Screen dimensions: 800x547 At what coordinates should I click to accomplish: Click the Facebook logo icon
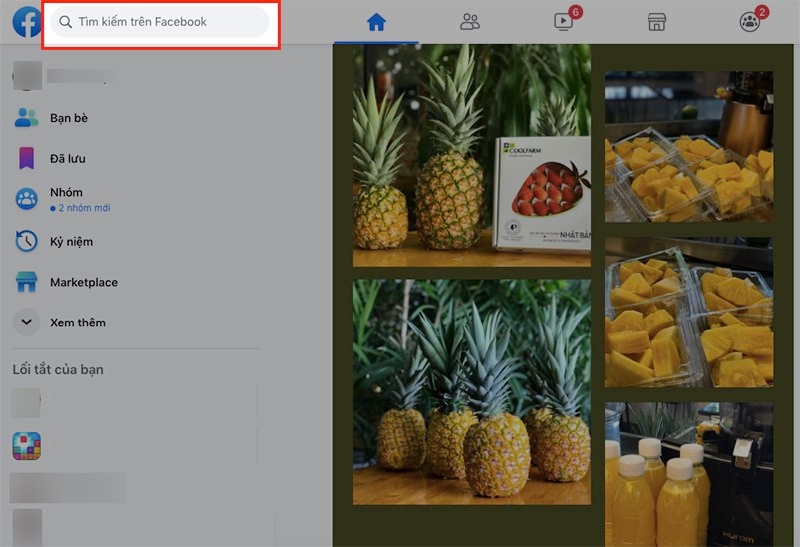[24, 22]
